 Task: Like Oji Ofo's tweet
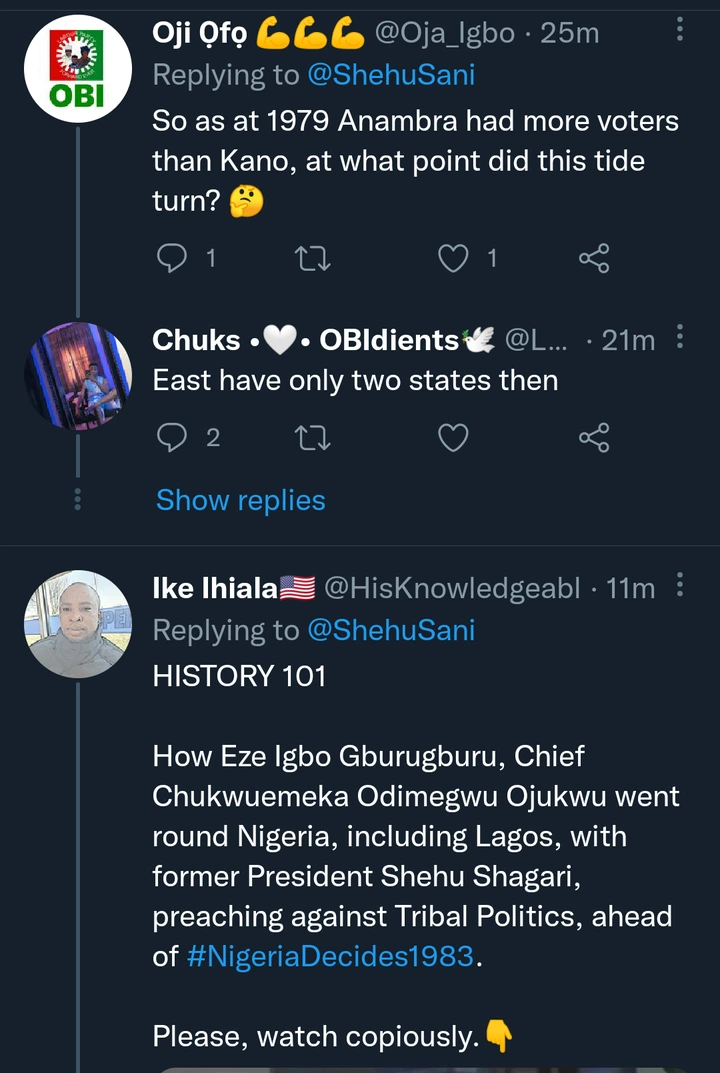(x=455, y=260)
